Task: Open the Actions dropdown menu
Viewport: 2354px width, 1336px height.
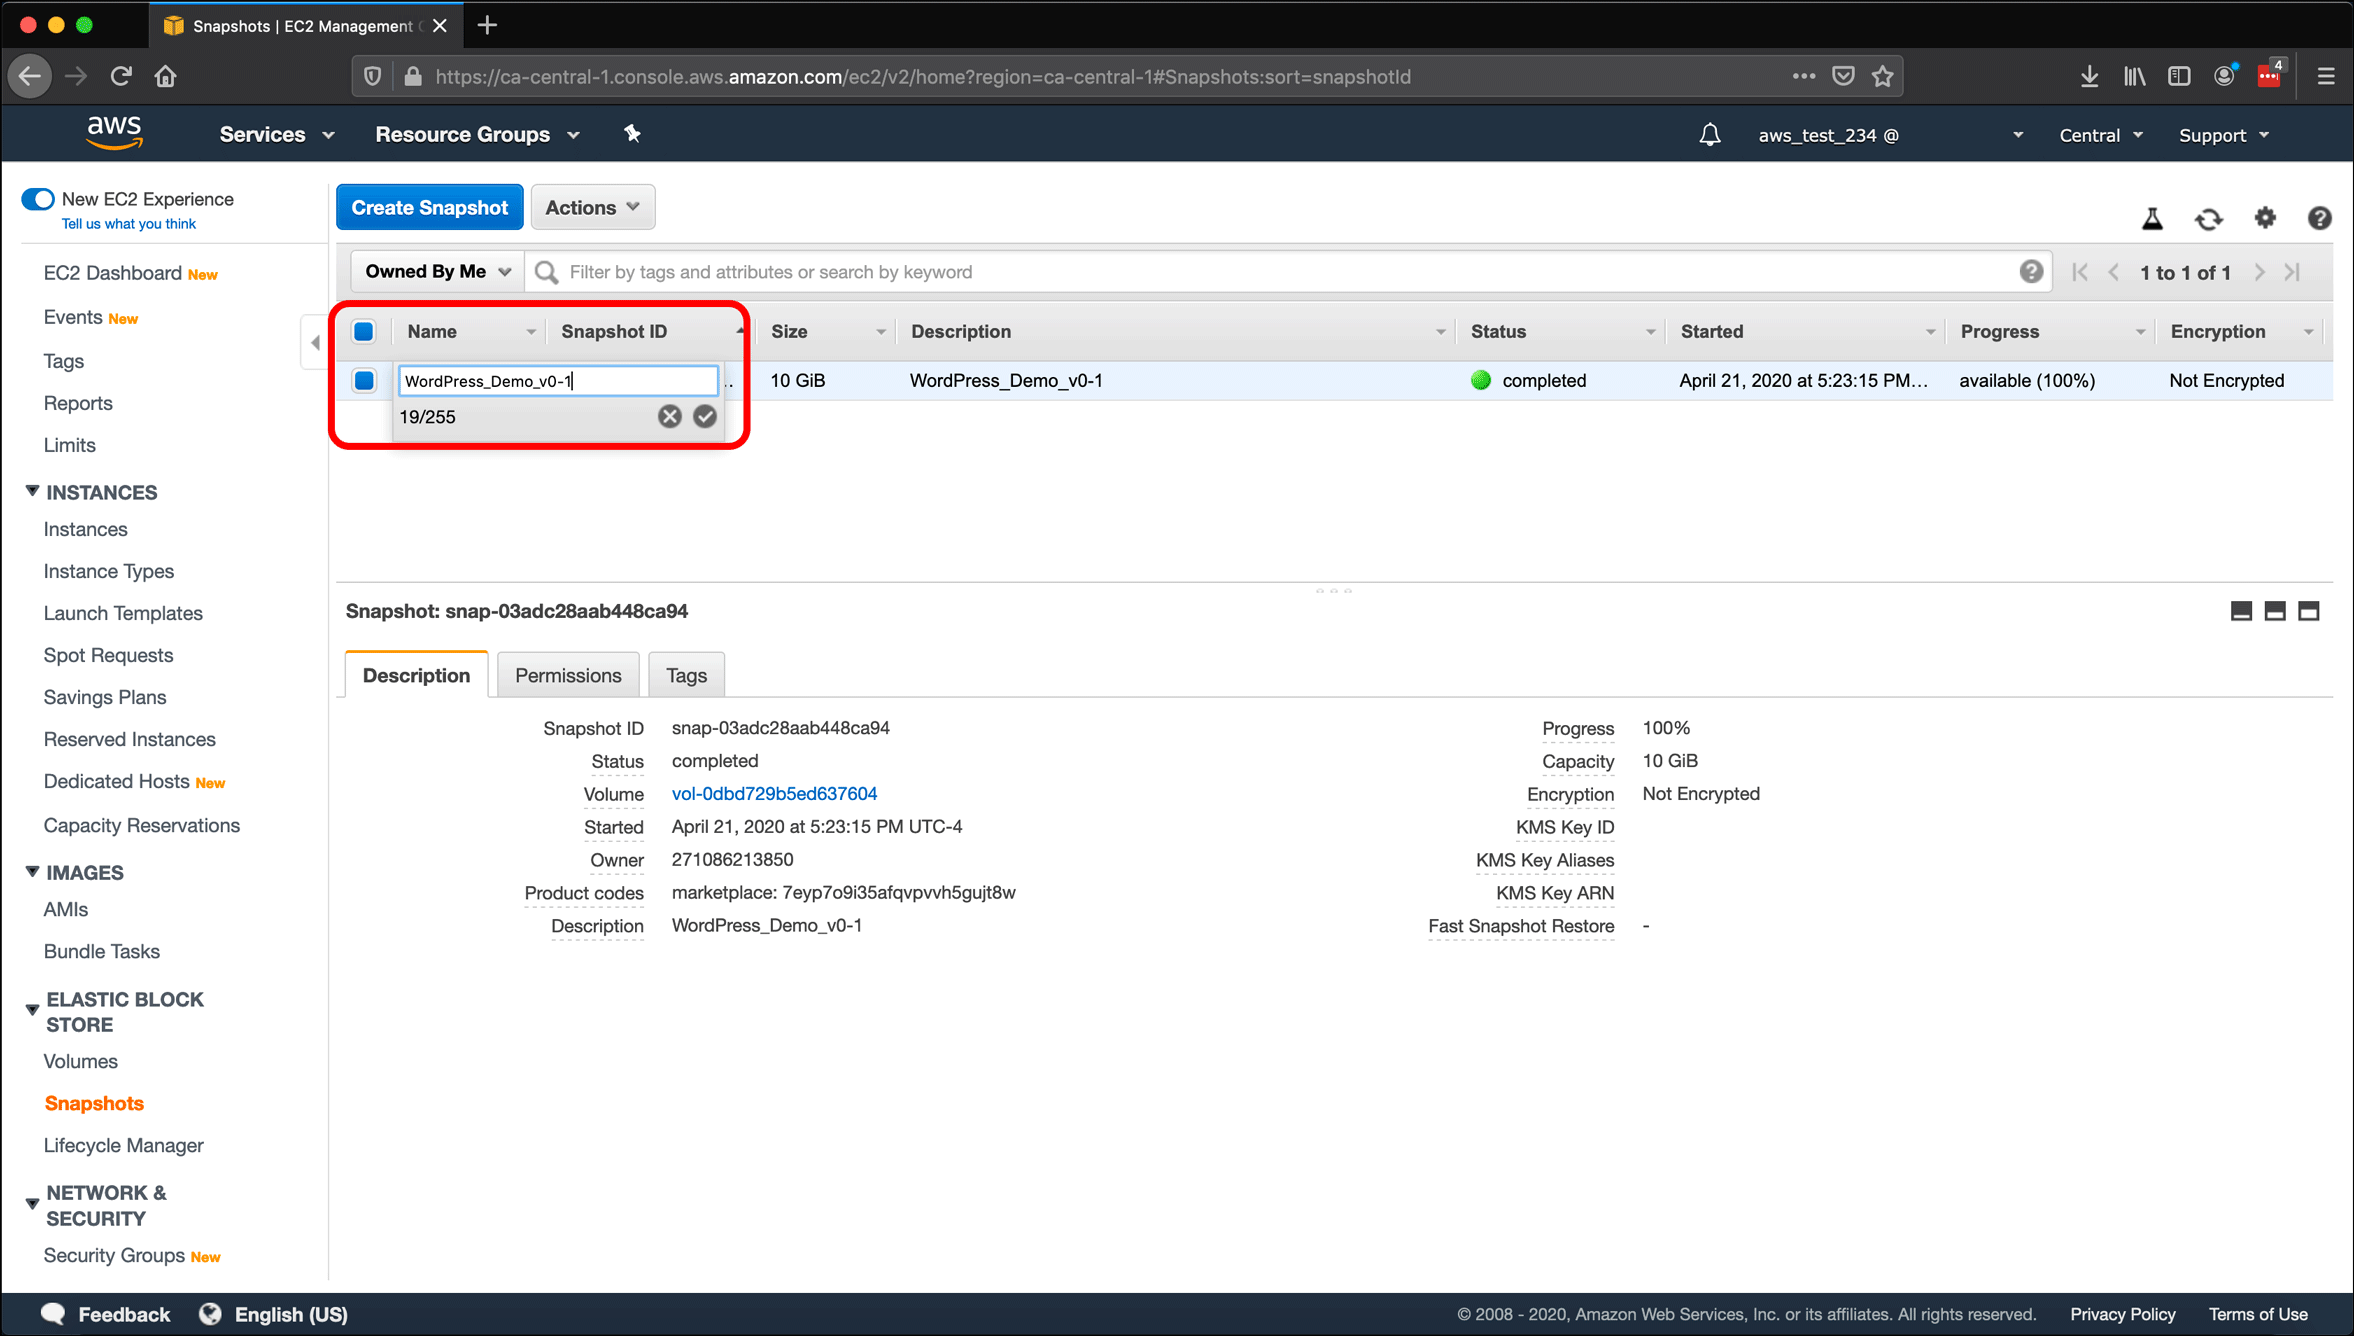Action: 590,207
